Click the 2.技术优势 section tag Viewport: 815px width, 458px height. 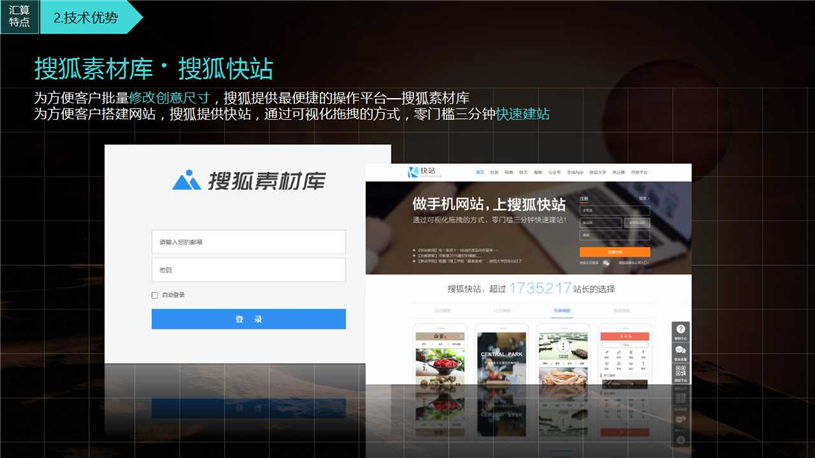[86, 17]
